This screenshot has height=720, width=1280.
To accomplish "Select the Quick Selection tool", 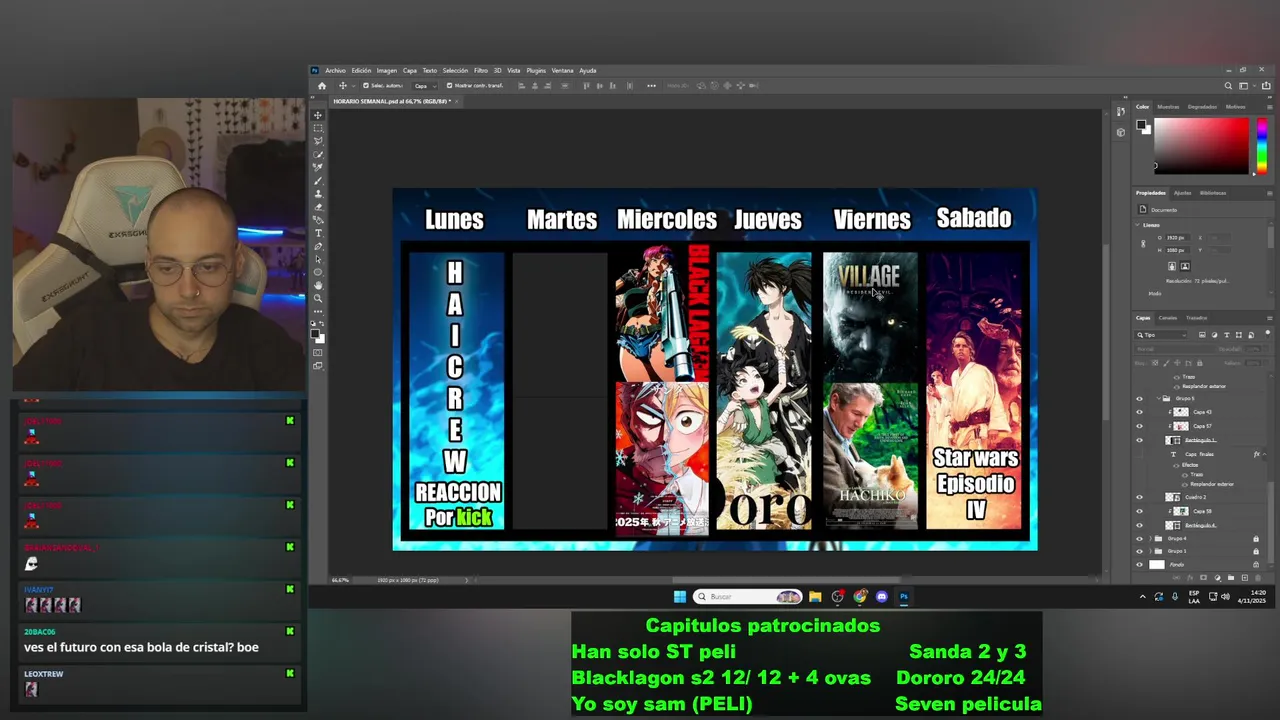I will pyautogui.click(x=318, y=154).
